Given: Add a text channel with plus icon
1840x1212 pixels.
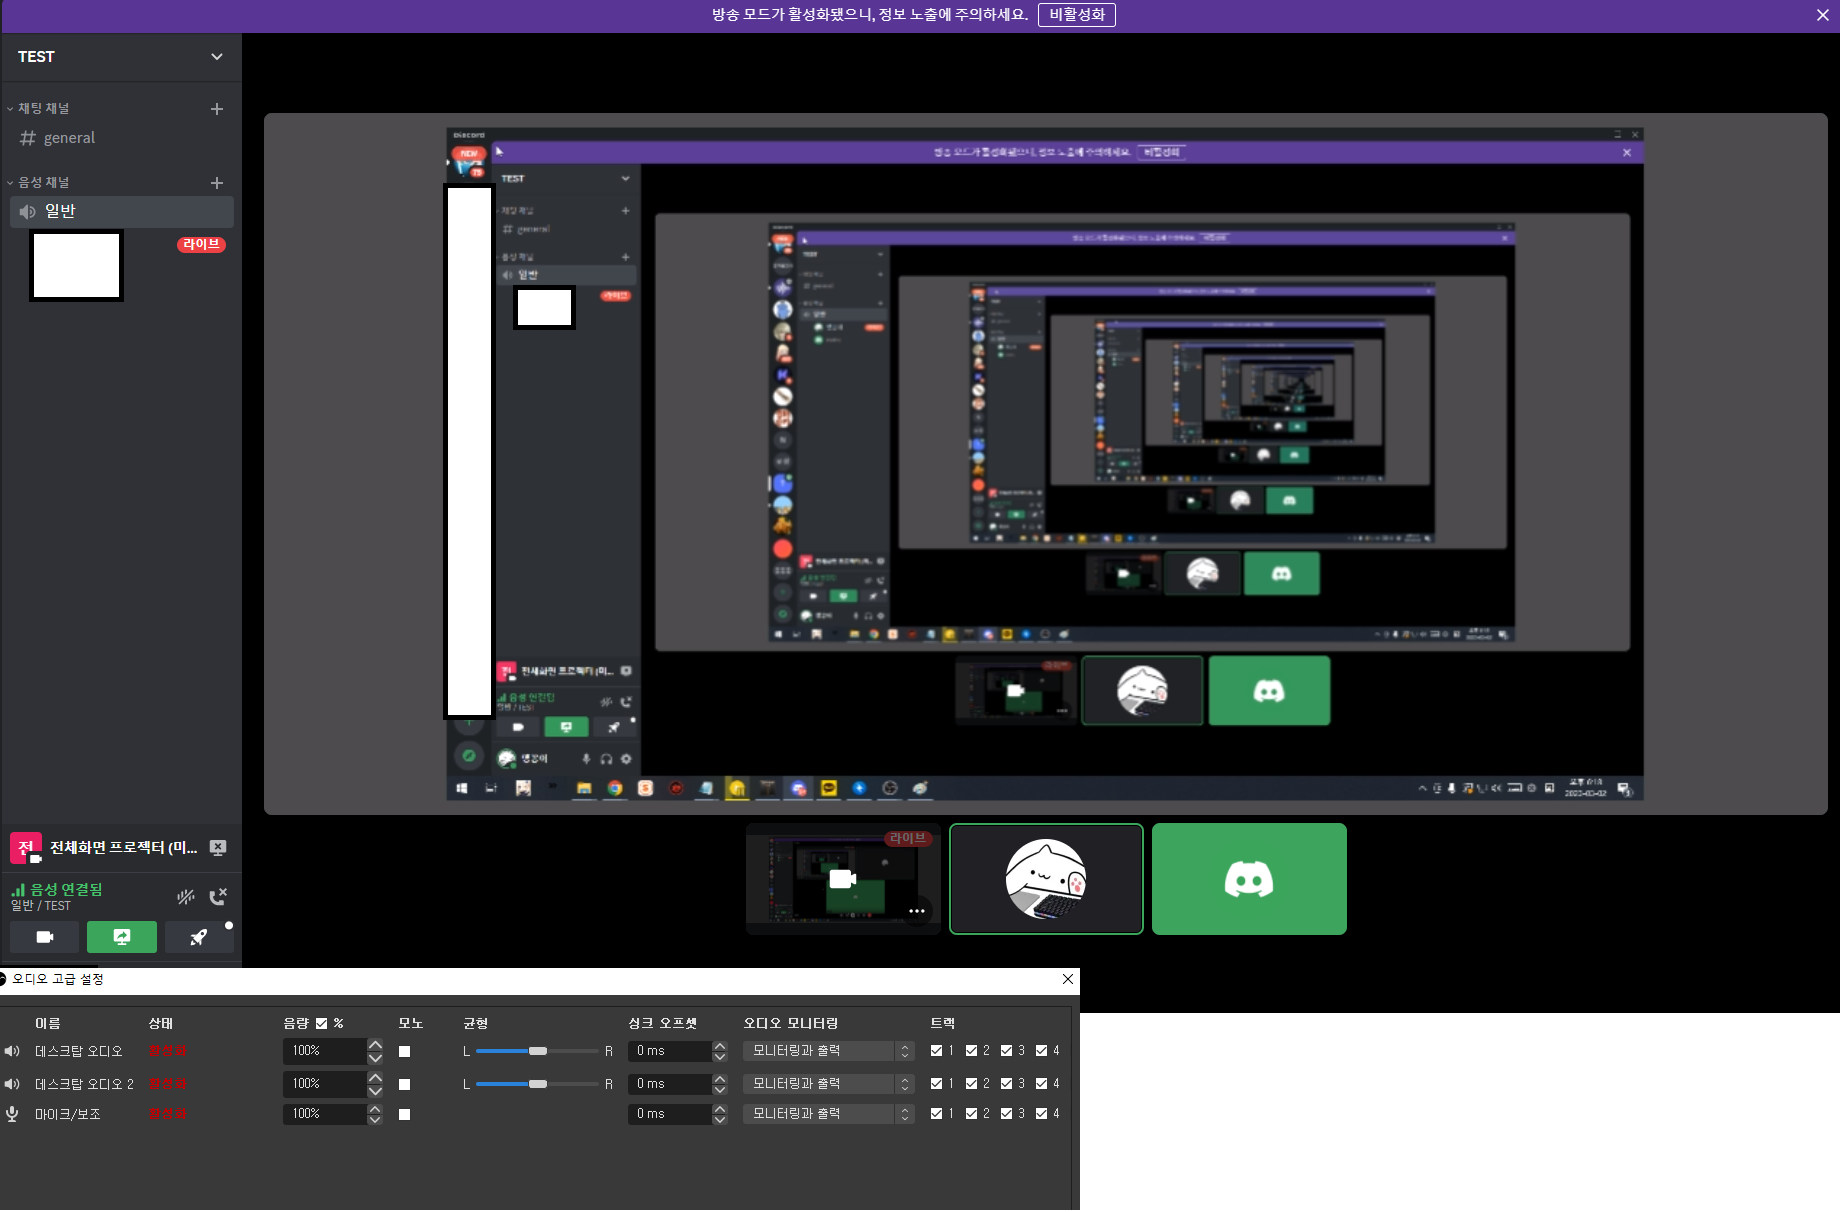Looking at the screenshot, I should (x=217, y=109).
